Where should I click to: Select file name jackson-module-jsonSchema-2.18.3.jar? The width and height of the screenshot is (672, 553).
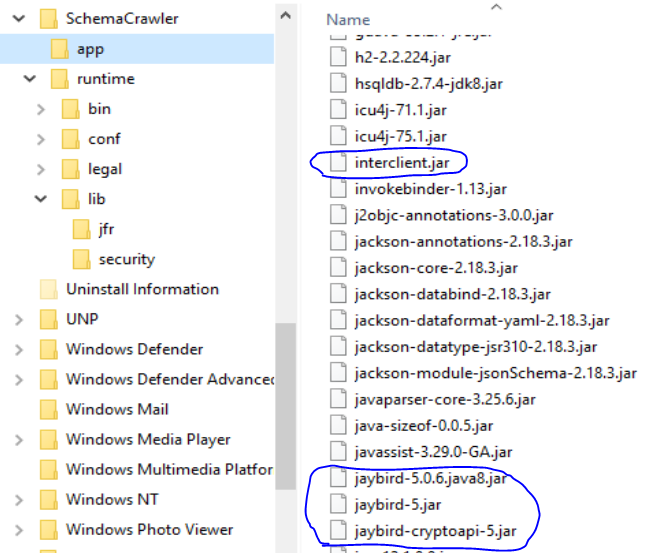point(495,373)
